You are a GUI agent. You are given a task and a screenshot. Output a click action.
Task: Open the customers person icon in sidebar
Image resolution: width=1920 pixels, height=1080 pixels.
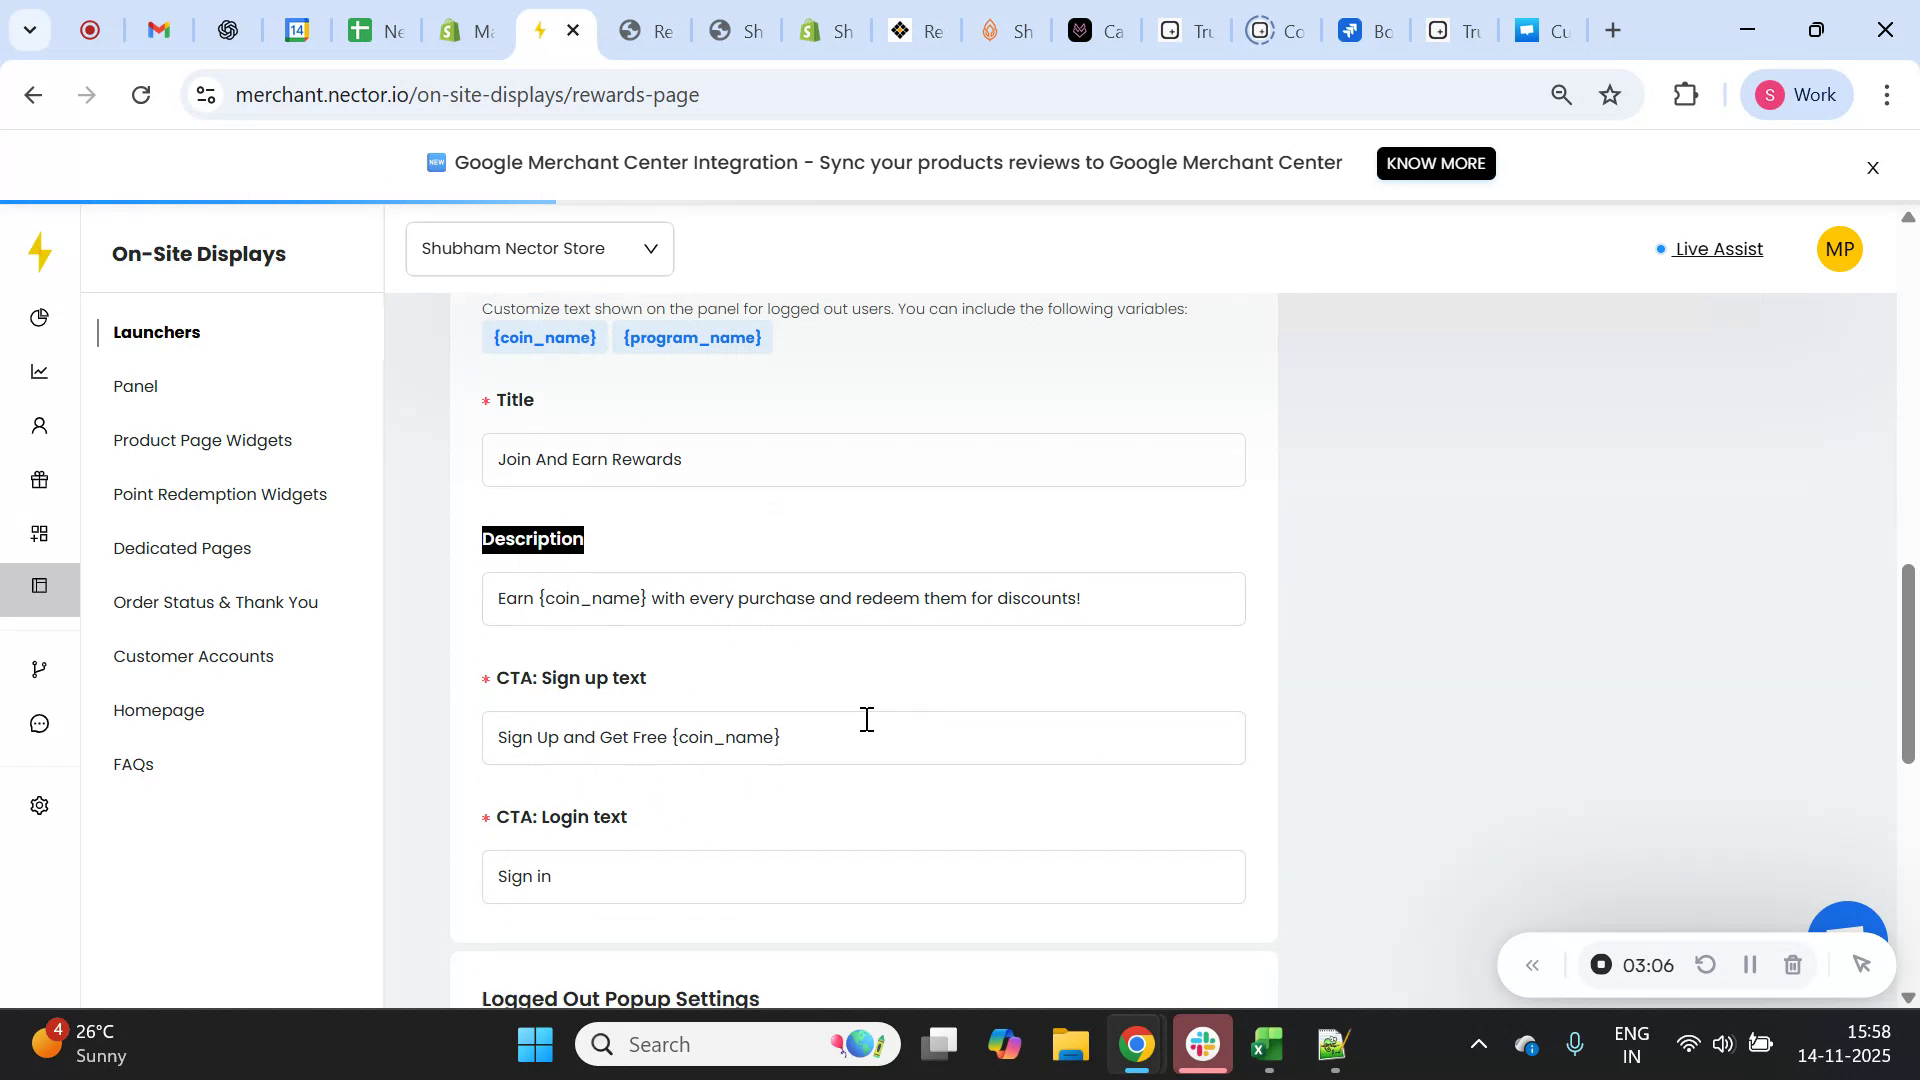[x=40, y=425]
